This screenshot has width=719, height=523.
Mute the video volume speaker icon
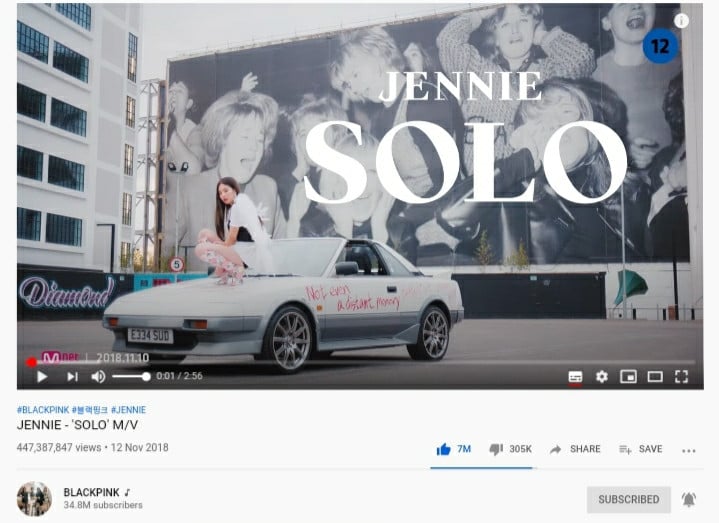coord(98,377)
